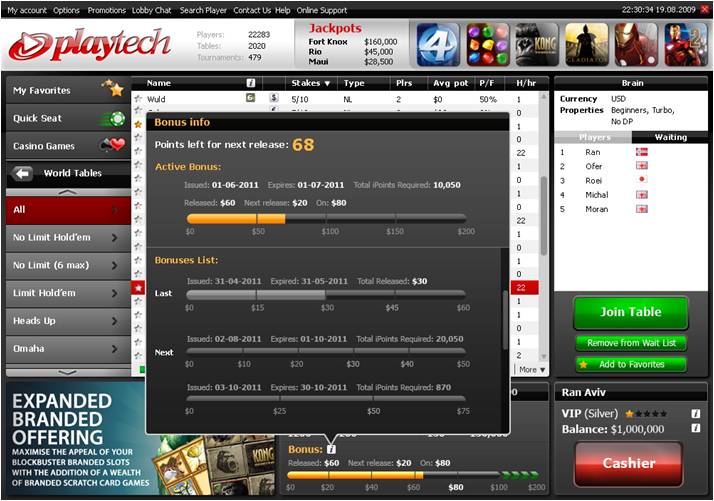Toggle the red highlighted row's favorite star
Image resolution: width=714 pixels, height=501 pixels.
tap(138, 287)
